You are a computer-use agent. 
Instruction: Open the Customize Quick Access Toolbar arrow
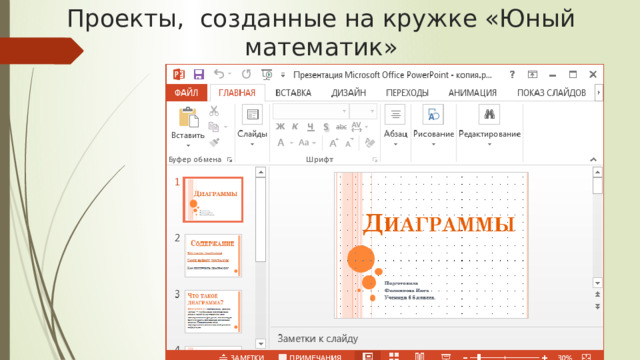[283, 75]
